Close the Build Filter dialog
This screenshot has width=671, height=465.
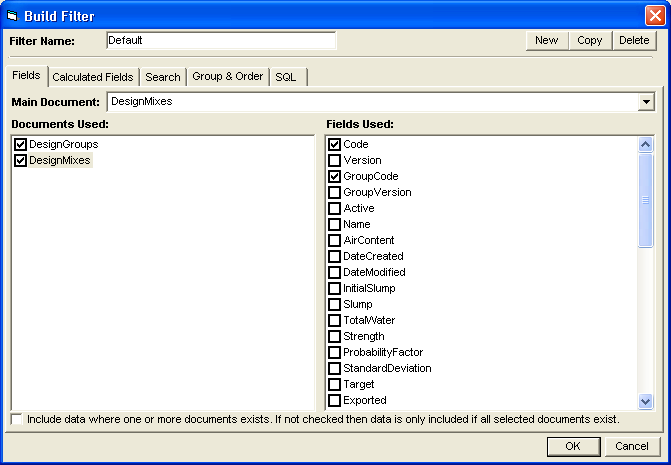(653, 14)
